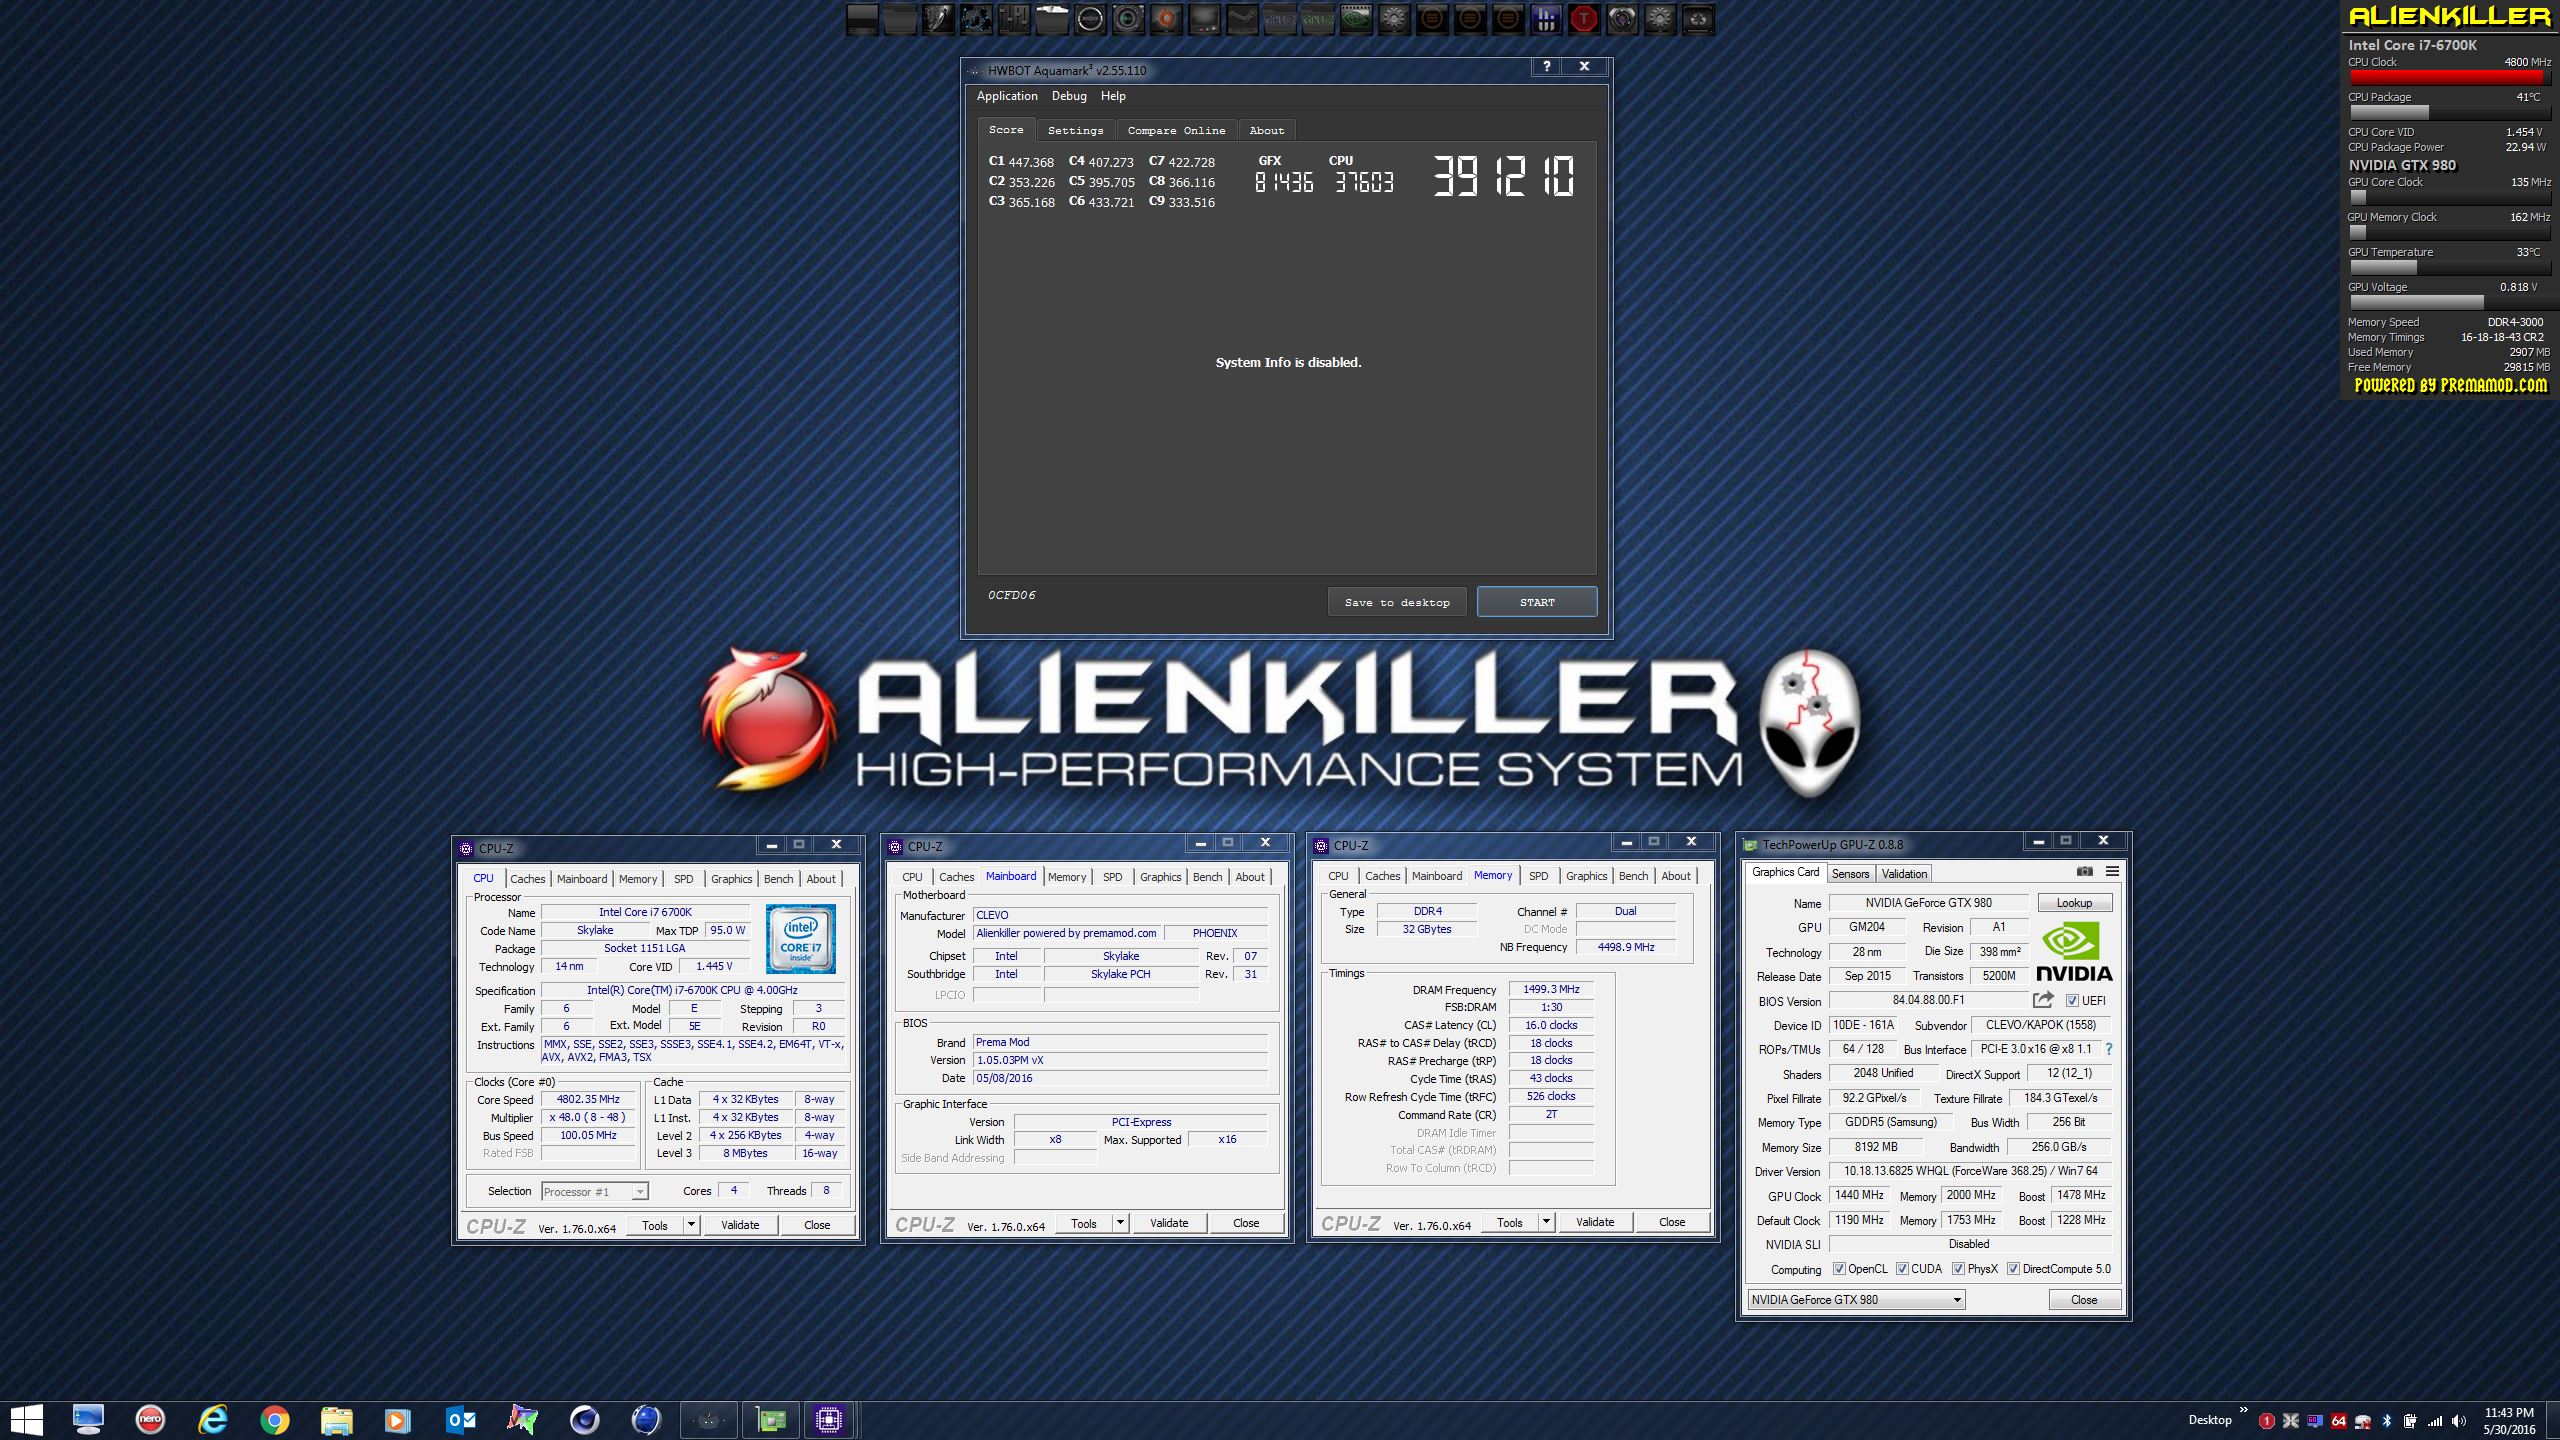Image resolution: width=2560 pixels, height=1440 pixels.
Task: Click the Bus Interface question mark in GPU-Z
Action: pos(2109,1049)
